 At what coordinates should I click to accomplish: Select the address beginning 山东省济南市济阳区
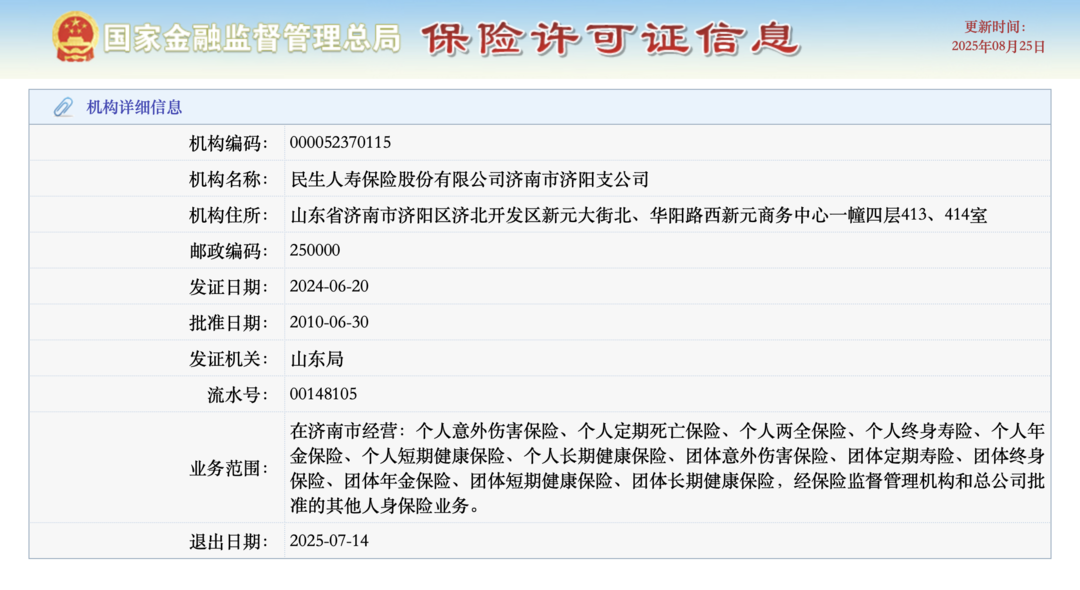(x=638, y=215)
